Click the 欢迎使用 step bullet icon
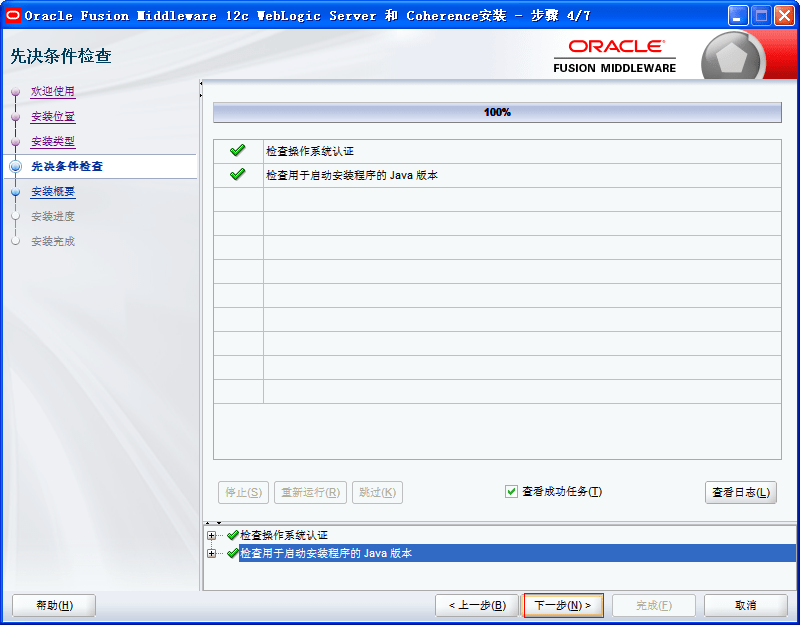800x625 pixels. pyautogui.click(x=16, y=92)
